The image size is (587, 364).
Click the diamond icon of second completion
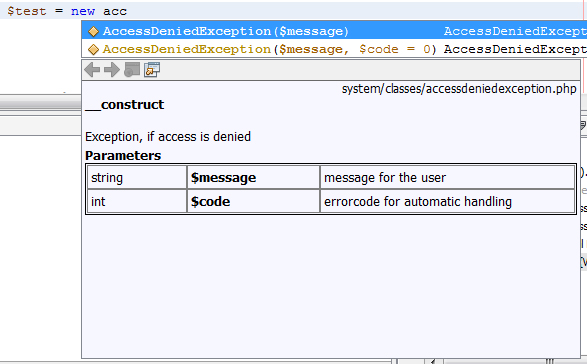click(x=93, y=49)
